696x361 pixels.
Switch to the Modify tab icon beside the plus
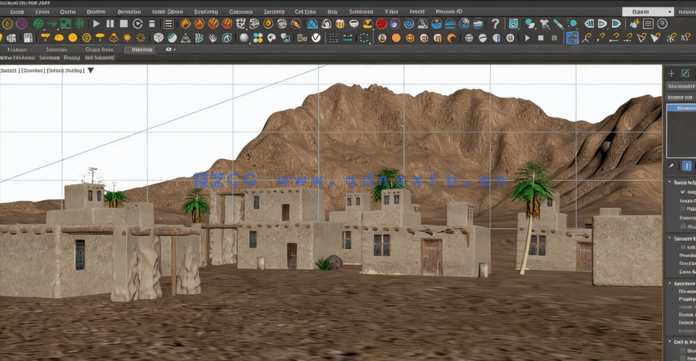click(685, 73)
